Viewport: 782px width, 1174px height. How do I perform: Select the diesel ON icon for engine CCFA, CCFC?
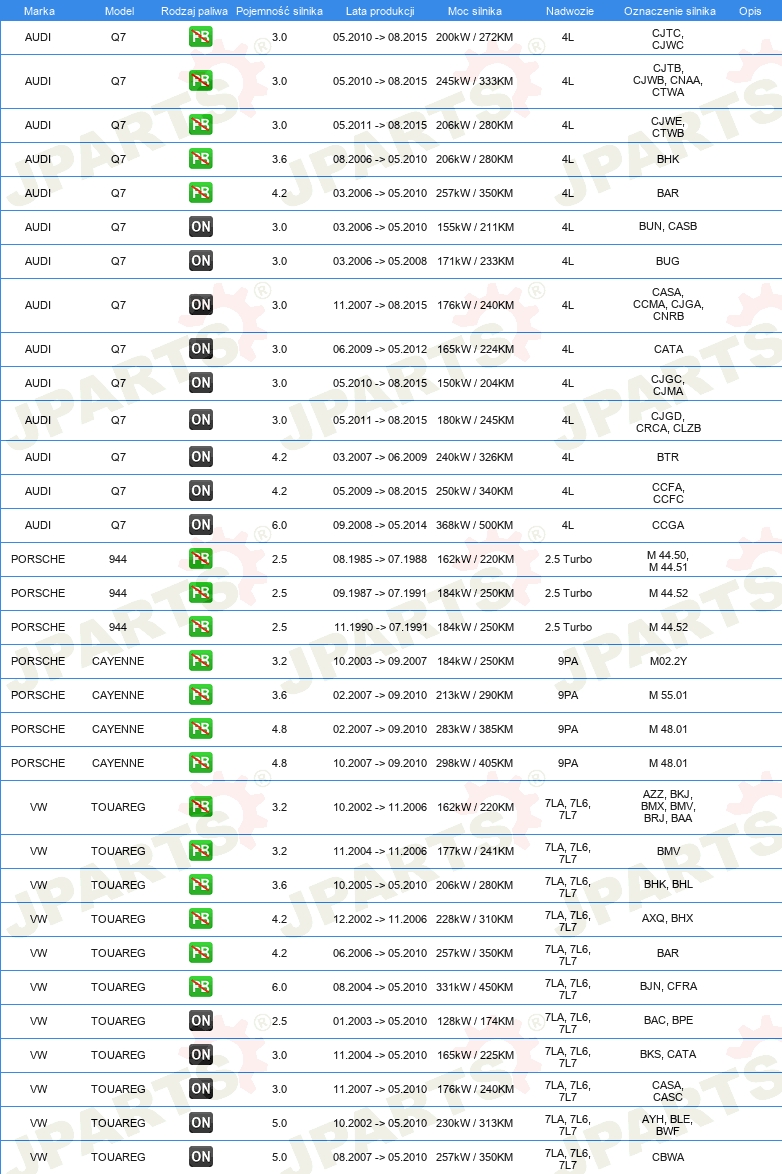tap(201, 491)
